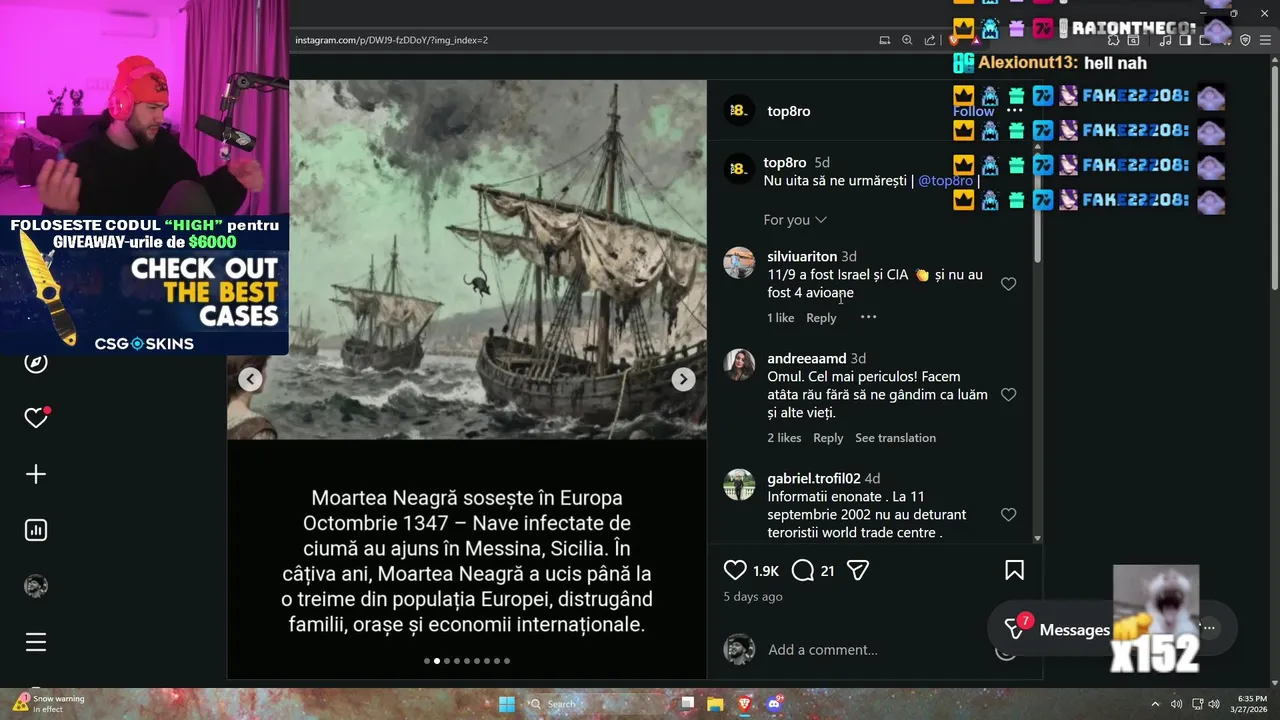Image resolution: width=1280 pixels, height=720 pixels.
Task: Click the Brave browser taskbar icon
Action: coord(744,704)
